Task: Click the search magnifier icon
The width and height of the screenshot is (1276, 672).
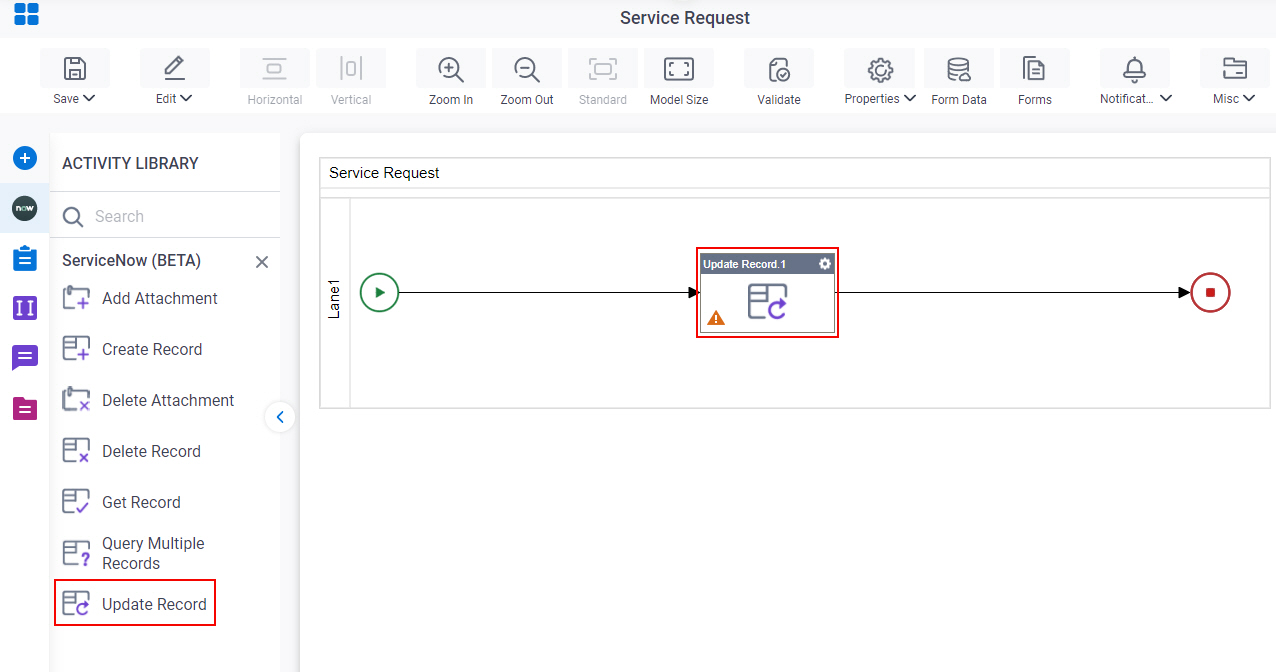Action: coord(73,217)
